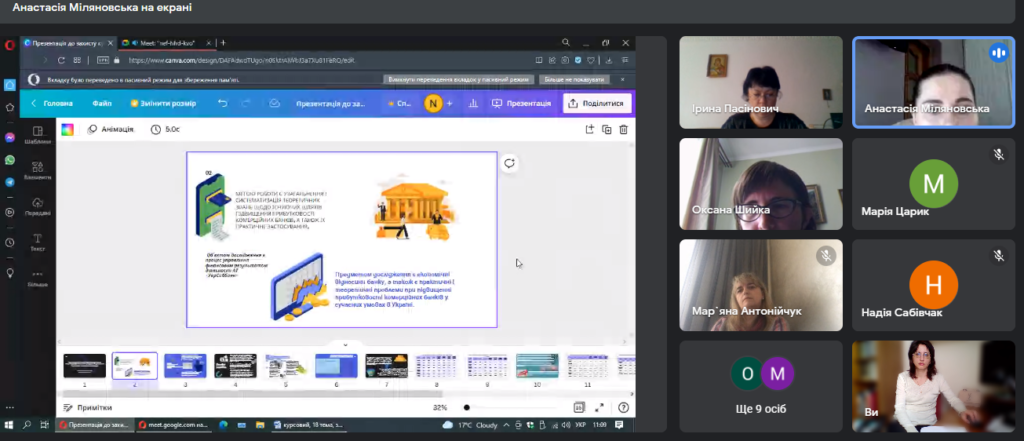Click the presentation title Презентація до за...

[x=330, y=103]
